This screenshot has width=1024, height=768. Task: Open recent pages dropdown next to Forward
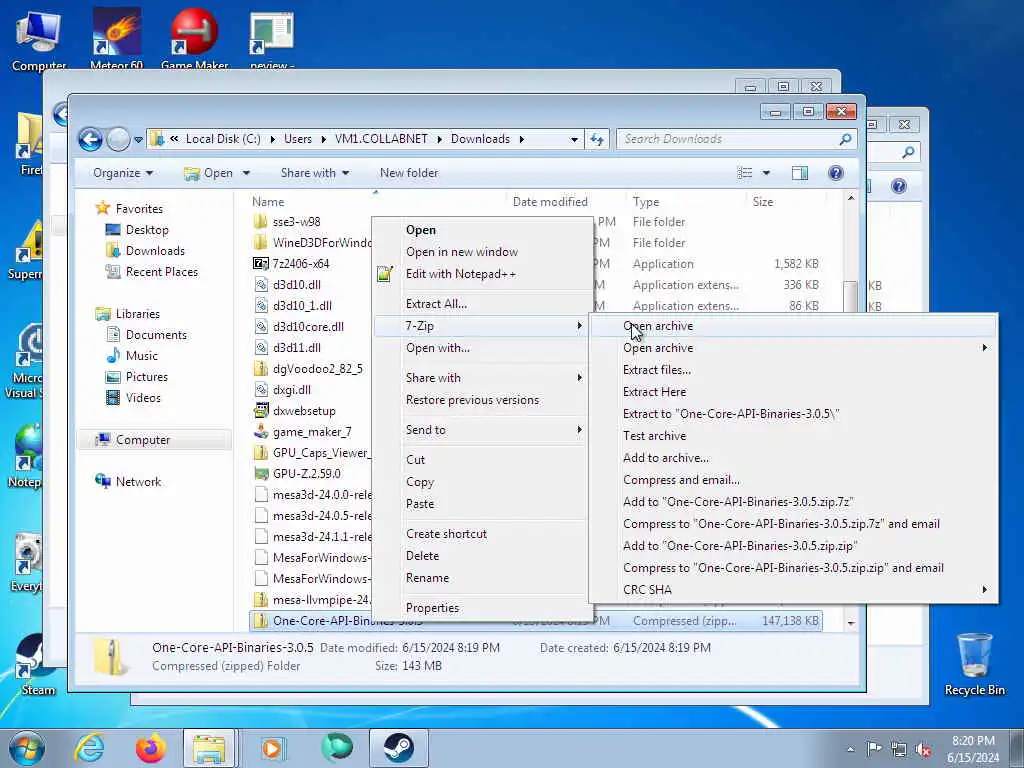pos(138,140)
